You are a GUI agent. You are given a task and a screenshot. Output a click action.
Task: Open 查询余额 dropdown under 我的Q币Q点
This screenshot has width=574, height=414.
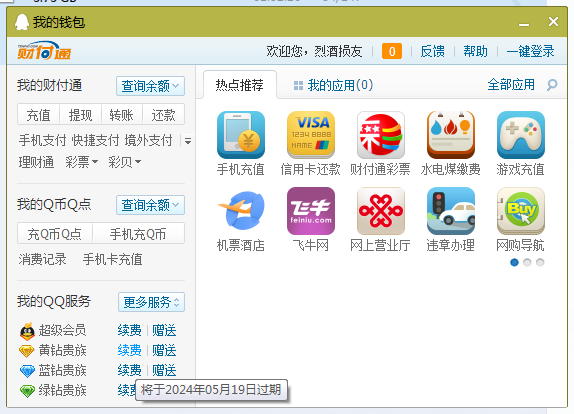click(150, 205)
